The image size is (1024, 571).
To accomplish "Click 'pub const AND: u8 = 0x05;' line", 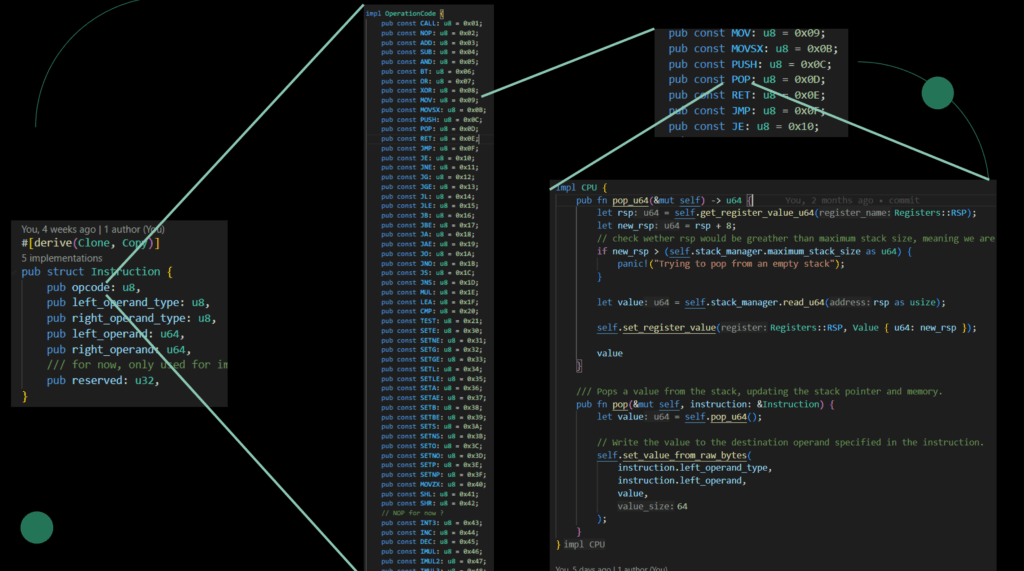I will [x=430, y=61].
